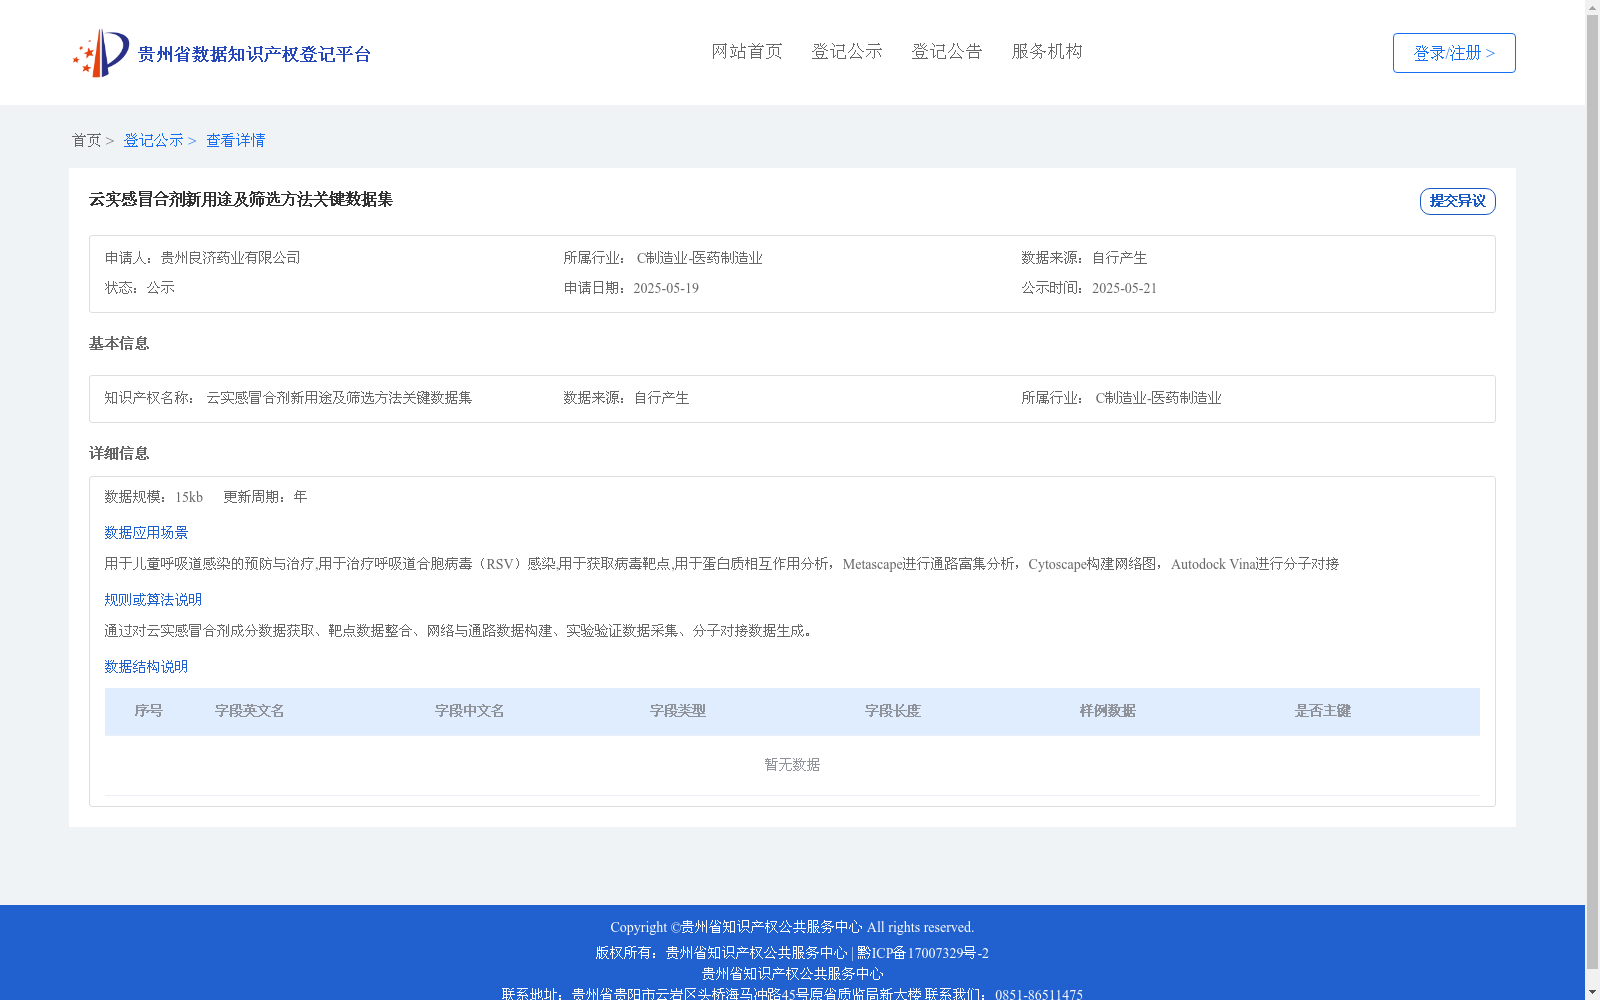
Task: Click 查看详情 breadcrumb
Action: pyautogui.click(x=236, y=140)
